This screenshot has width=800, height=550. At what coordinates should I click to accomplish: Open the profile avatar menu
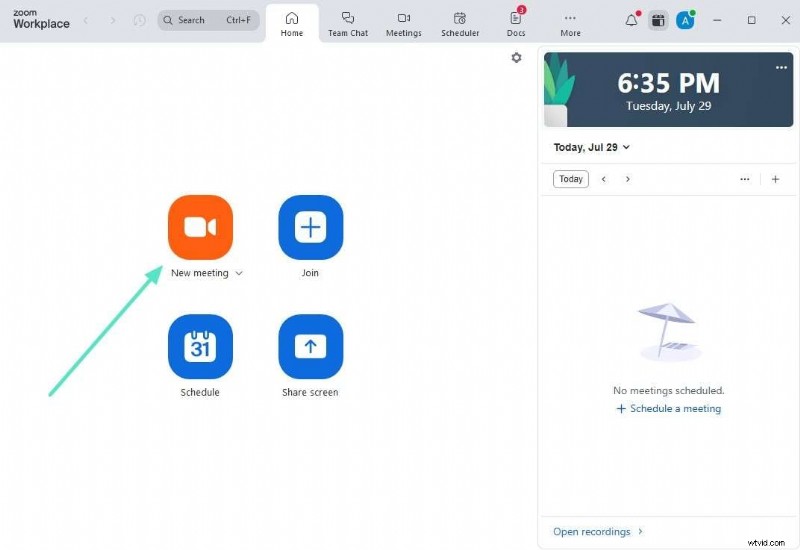point(685,20)
